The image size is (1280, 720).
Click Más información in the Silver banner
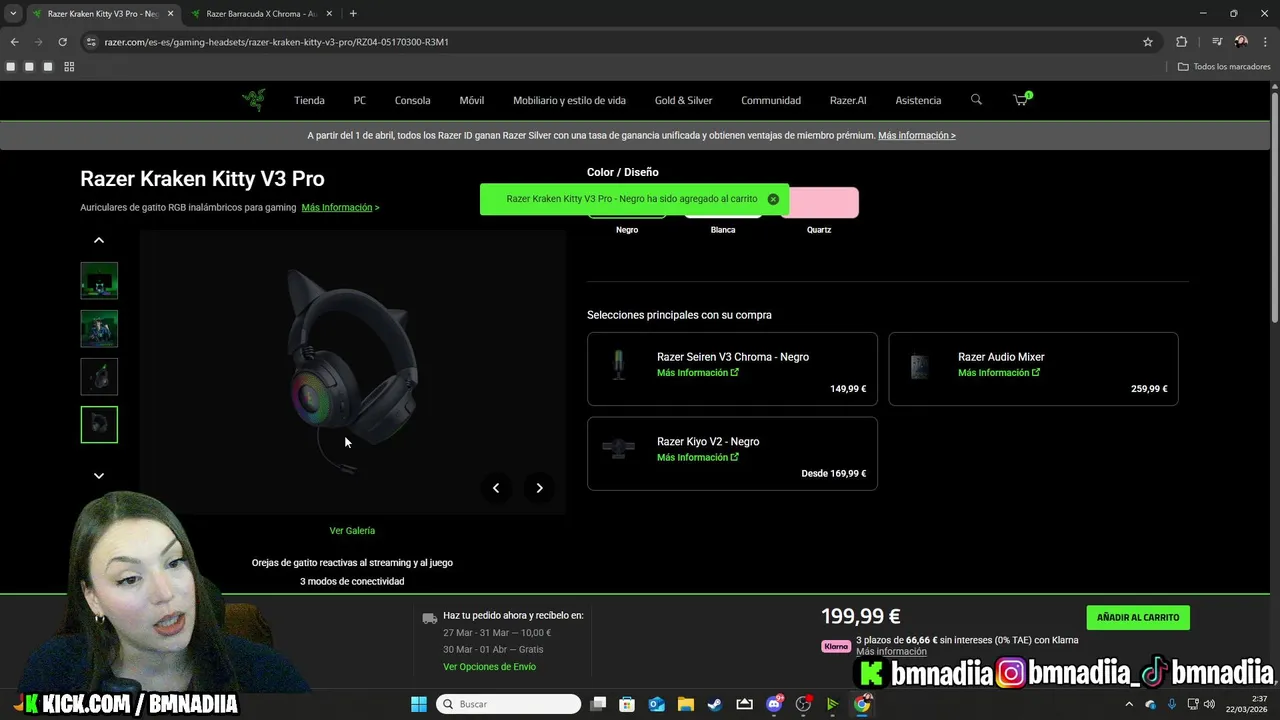pyautogui.click(x=917, y=135)
